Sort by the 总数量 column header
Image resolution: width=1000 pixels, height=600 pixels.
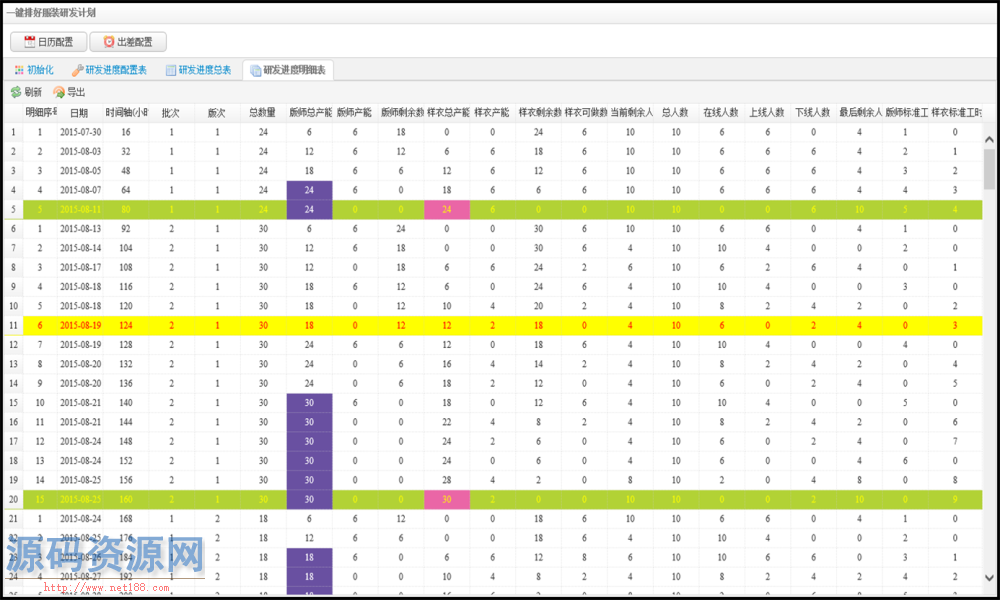click(x=263, y=113)
